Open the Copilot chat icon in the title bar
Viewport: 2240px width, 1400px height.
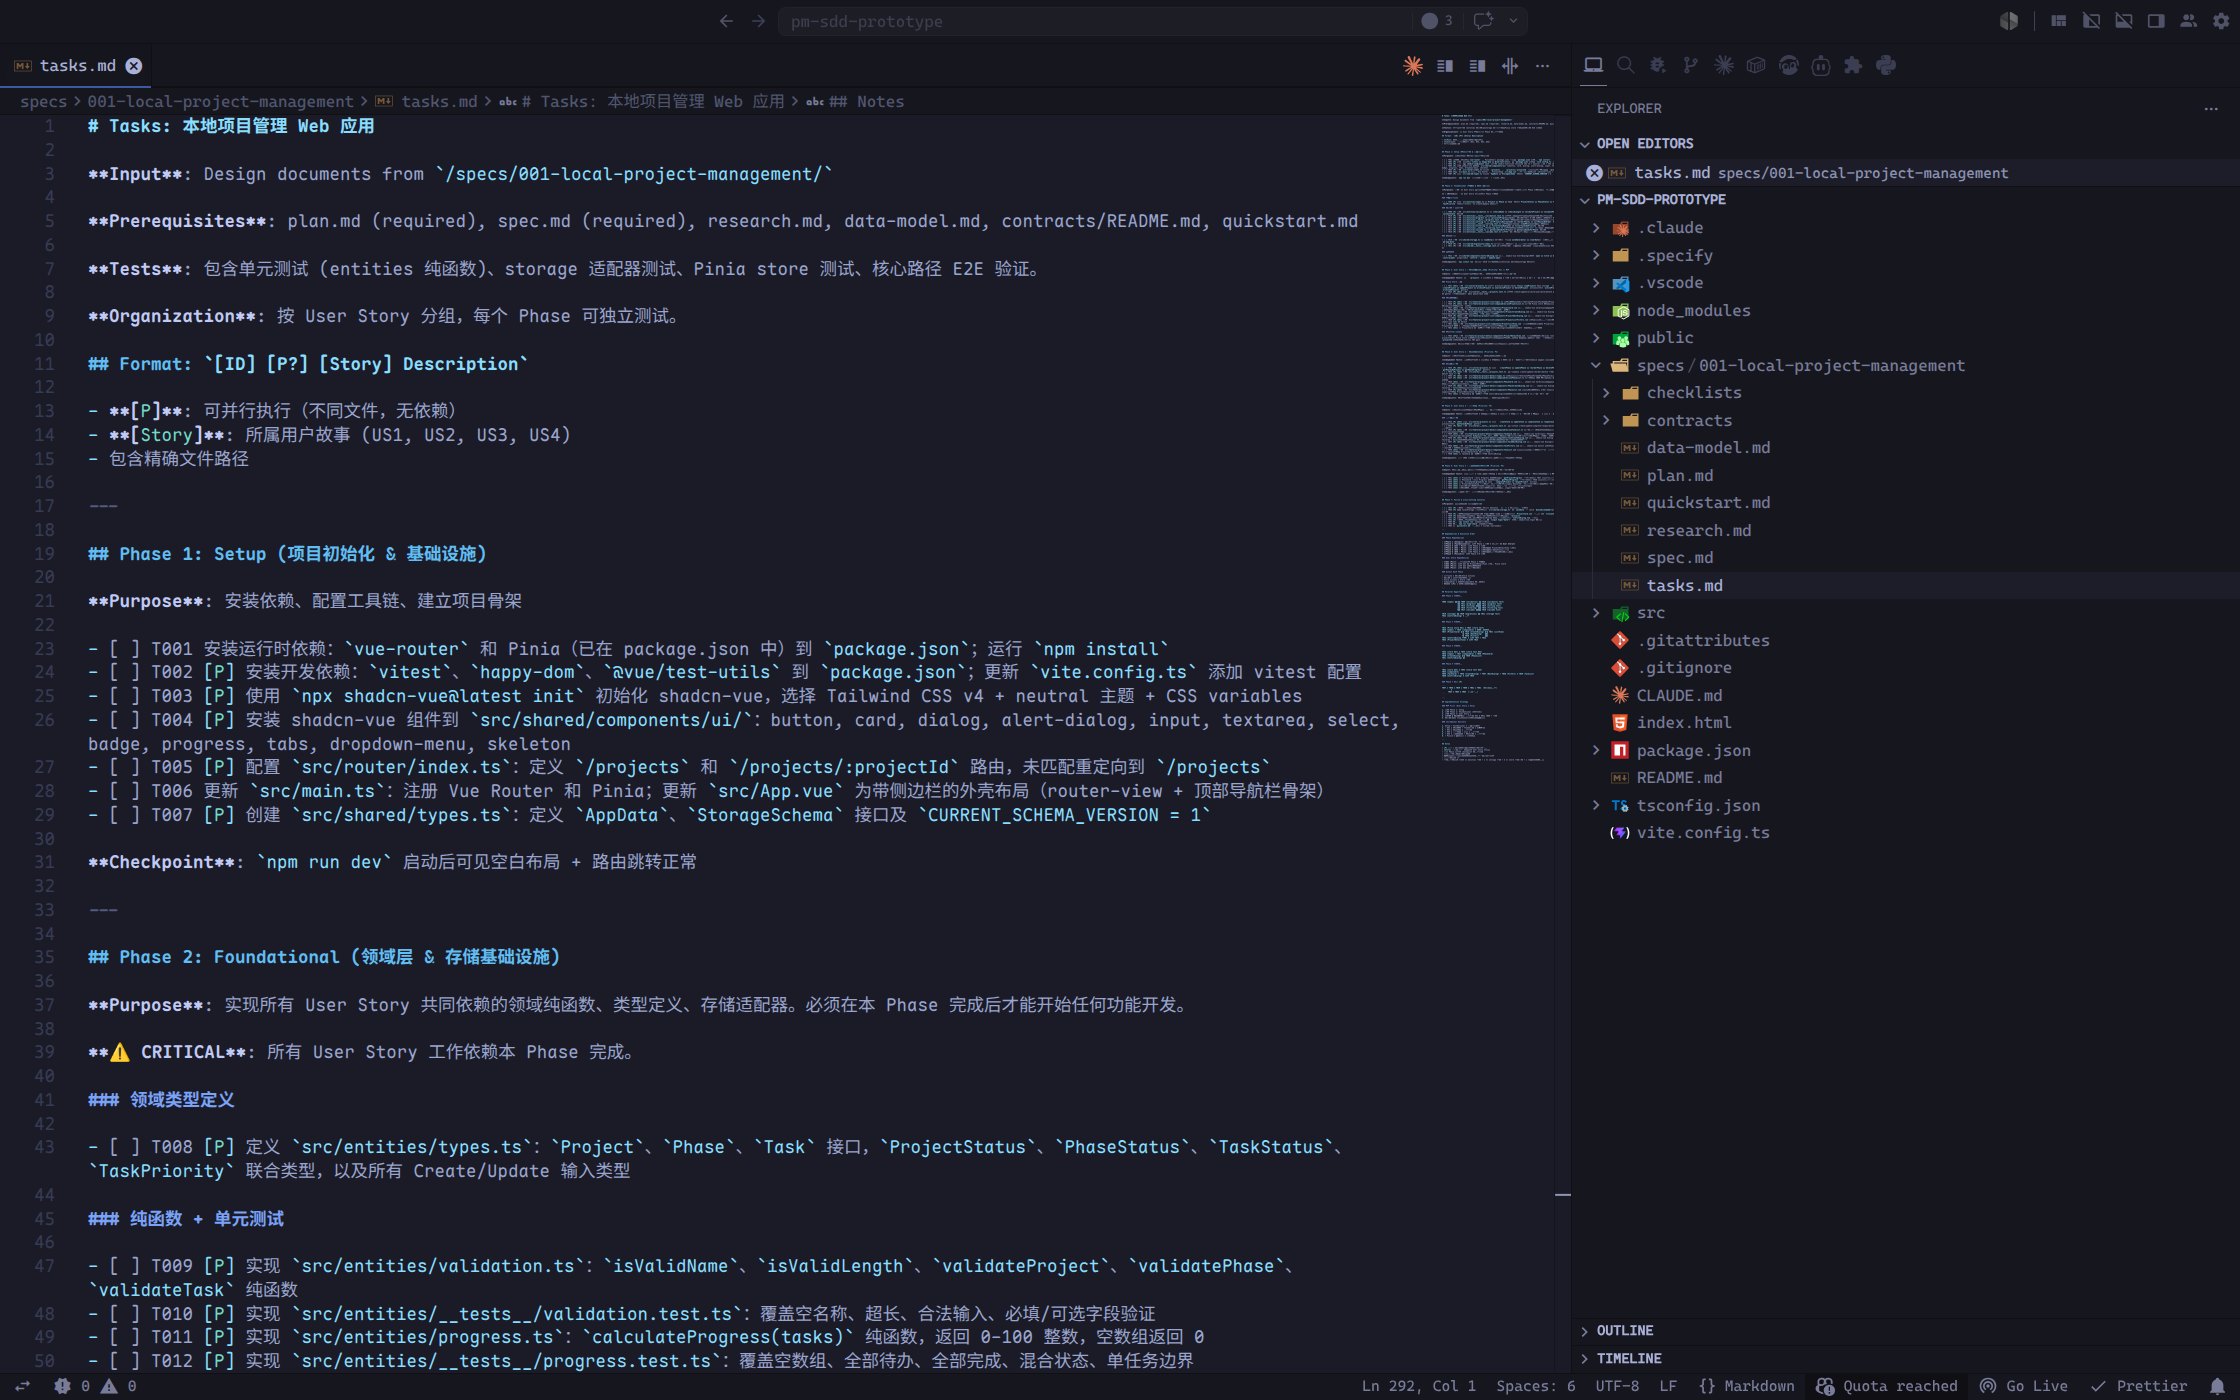tap(1483, 21)
